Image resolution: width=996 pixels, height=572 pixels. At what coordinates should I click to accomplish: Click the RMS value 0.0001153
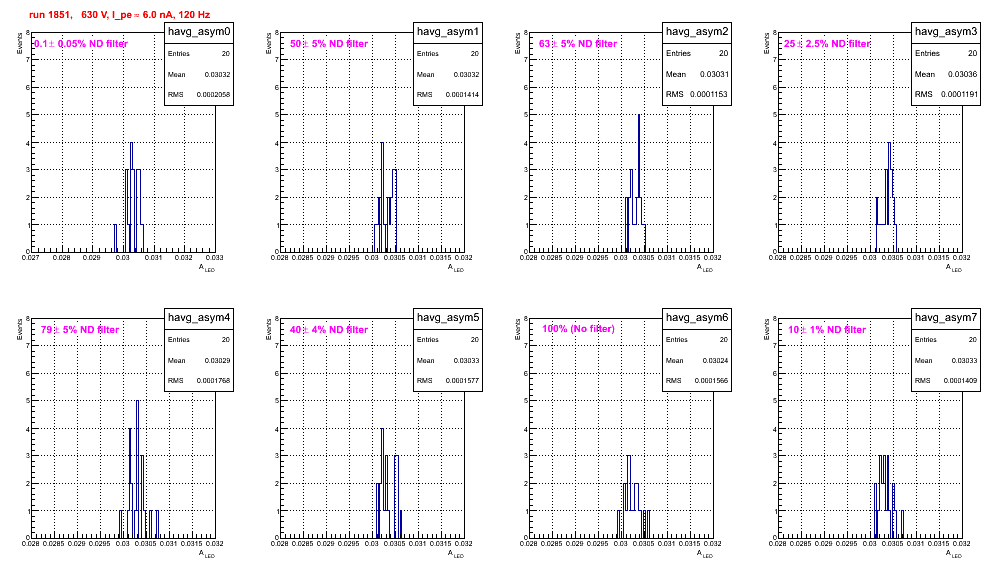tap(709, 95)
